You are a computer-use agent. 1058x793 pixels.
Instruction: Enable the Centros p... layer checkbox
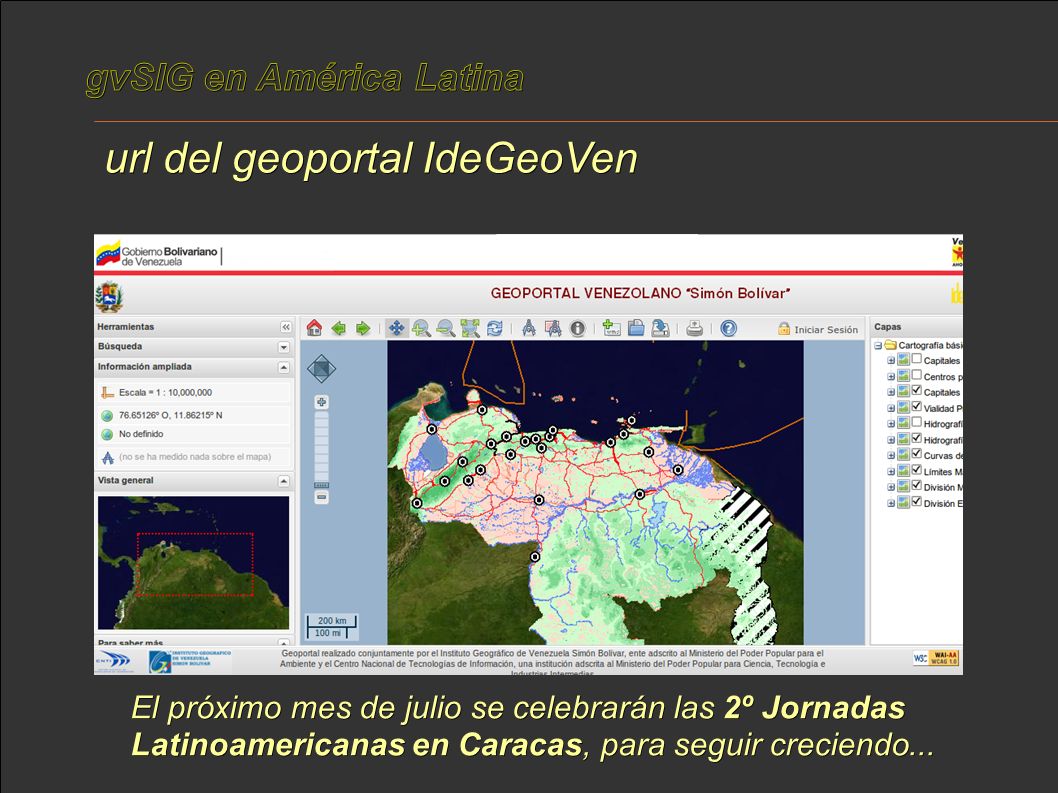point(916,375)
